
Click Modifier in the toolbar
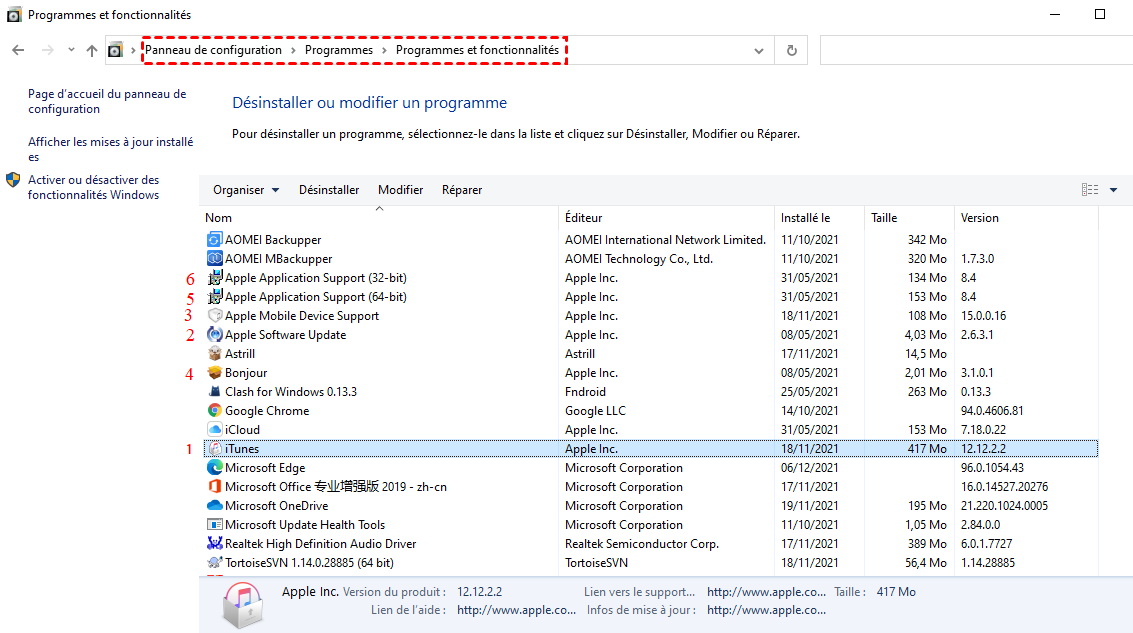tap(400, 189)
